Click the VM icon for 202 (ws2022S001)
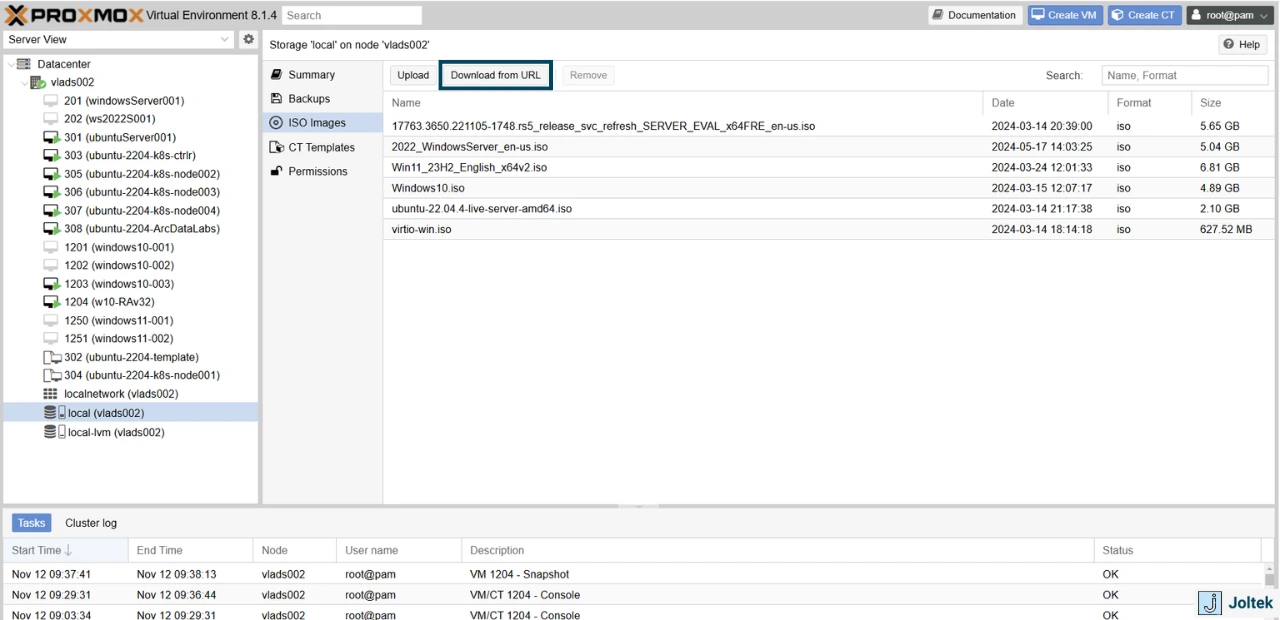This screenshot has width=1280, height=620. point(52,119)
